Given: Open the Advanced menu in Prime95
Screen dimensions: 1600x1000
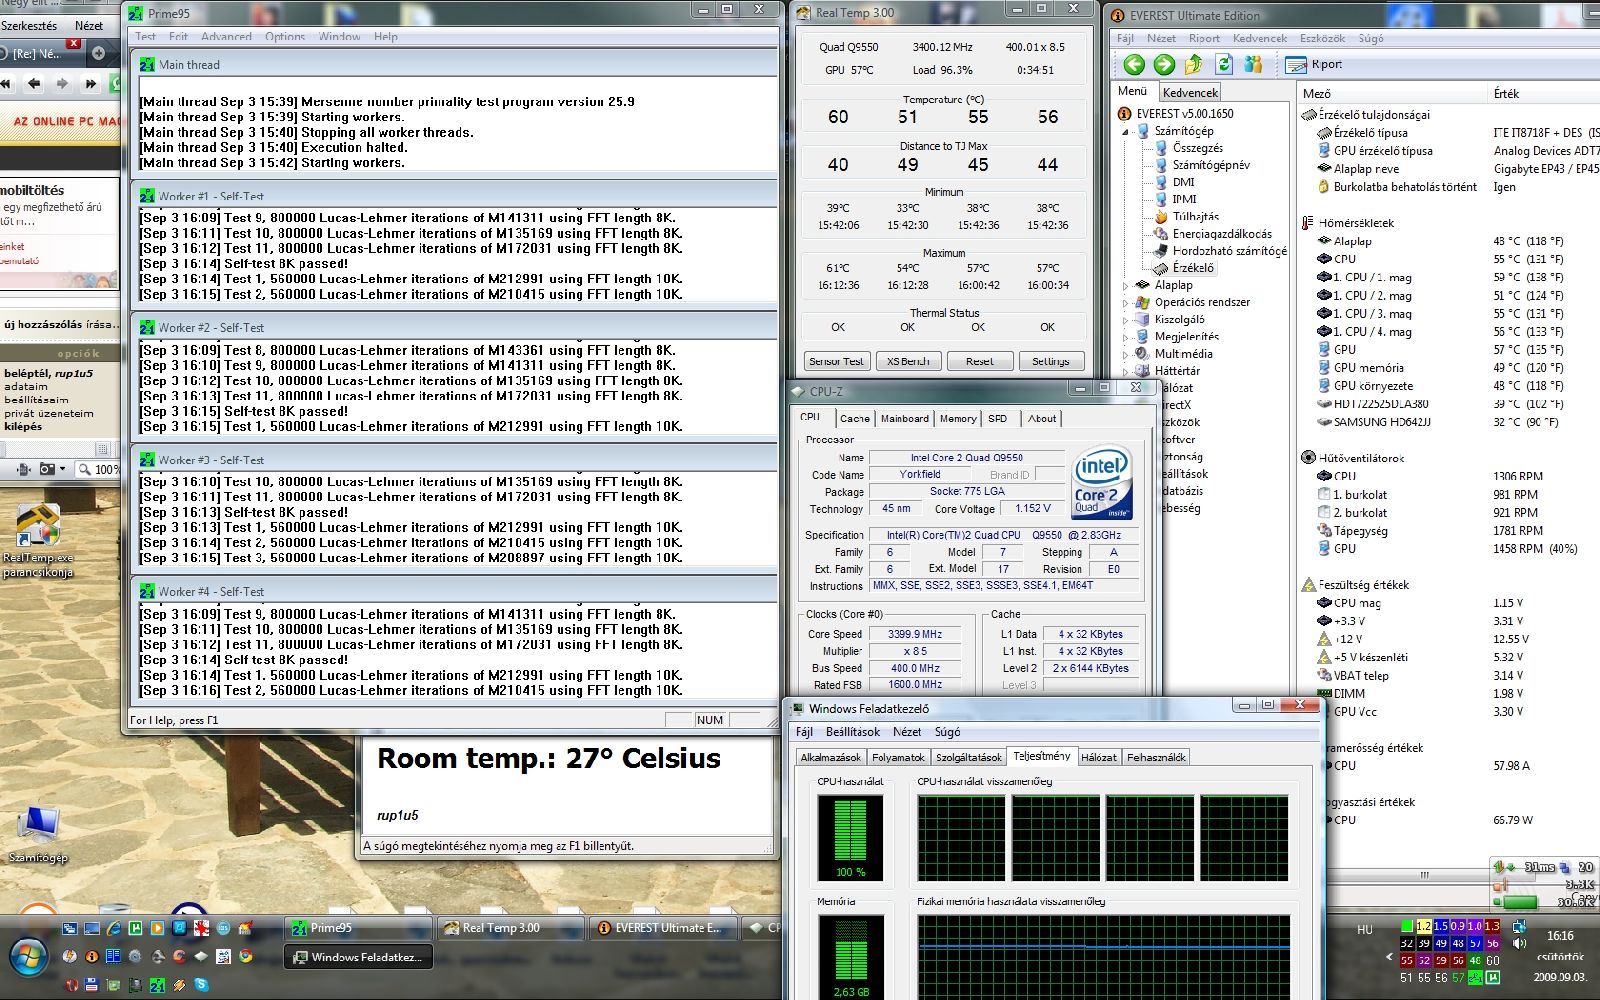Looking at the screenshot, I should click(x=226, y=37).
